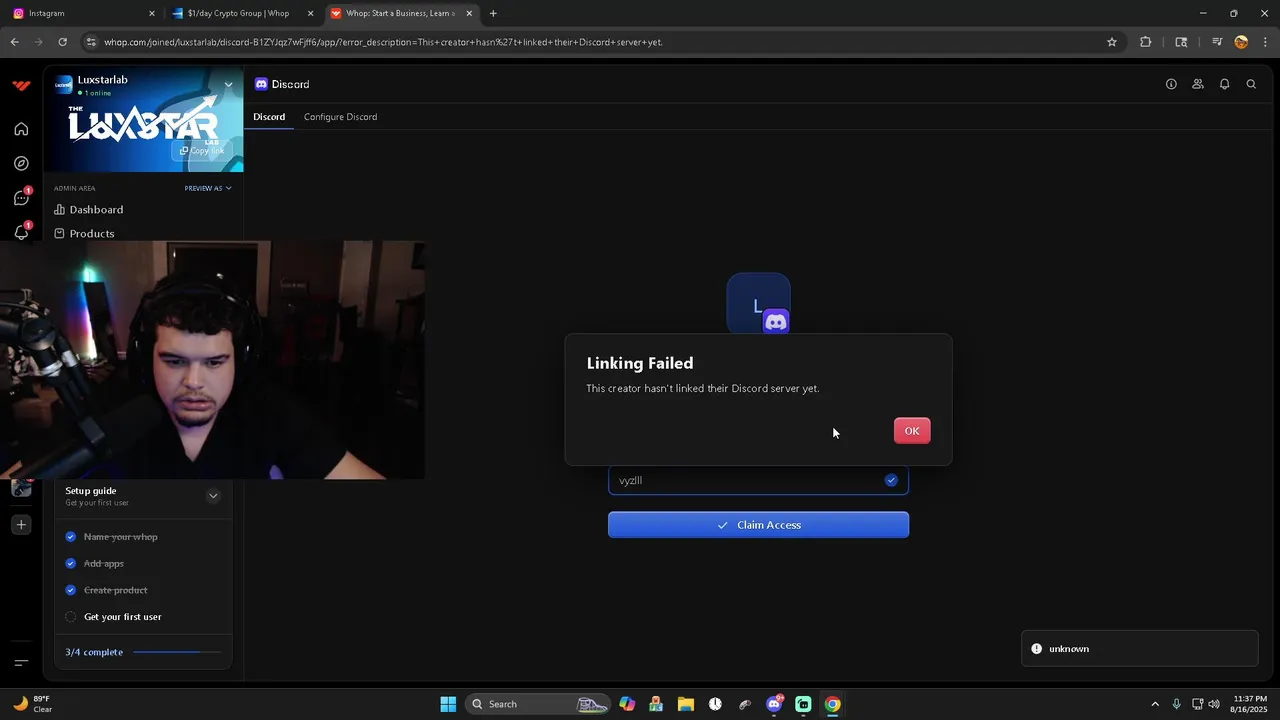
Task: Toggle the 'Add apps' checkmark
Action: 71,564
